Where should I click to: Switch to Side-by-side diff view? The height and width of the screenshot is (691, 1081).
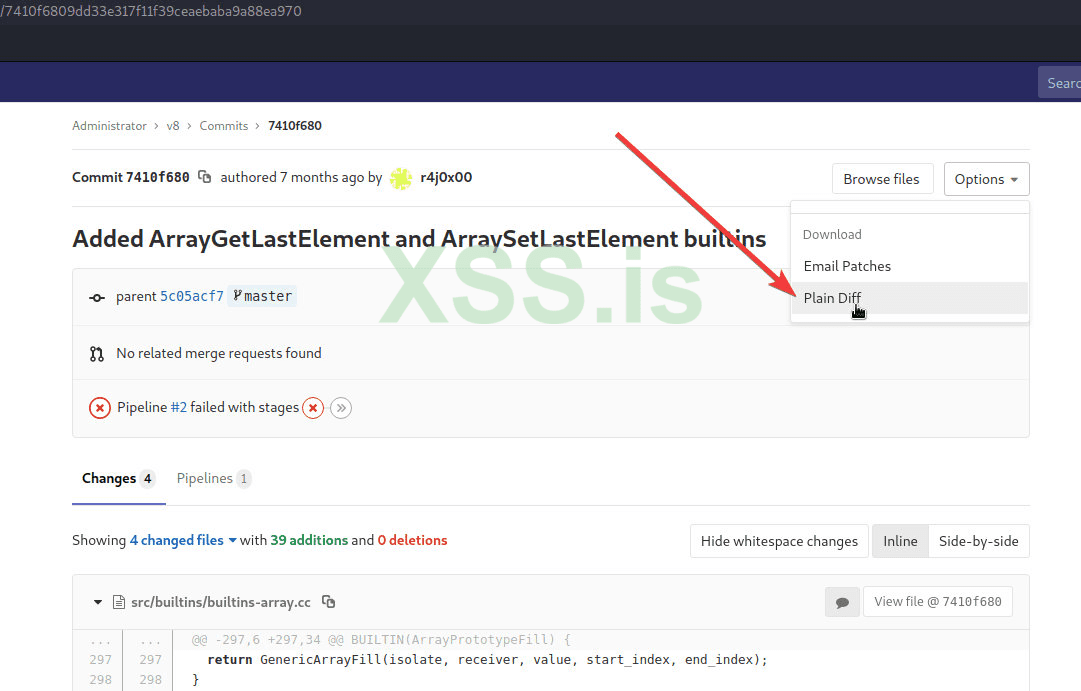tap(978, 541)
